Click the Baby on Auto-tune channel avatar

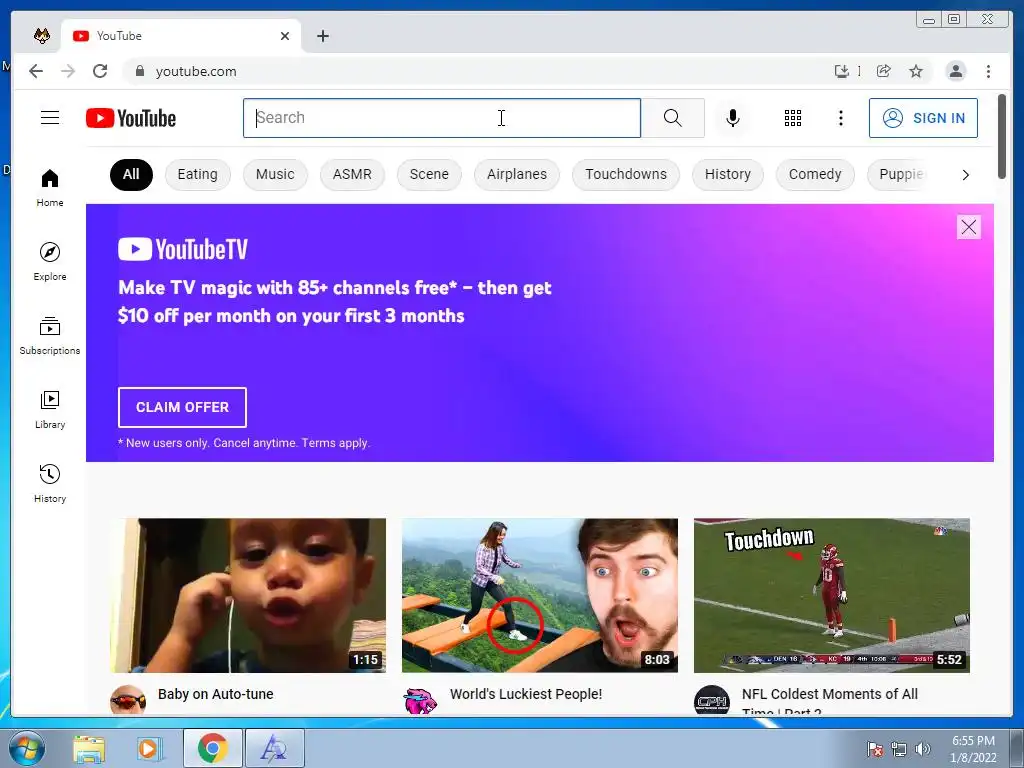click(x=127, y=699)
